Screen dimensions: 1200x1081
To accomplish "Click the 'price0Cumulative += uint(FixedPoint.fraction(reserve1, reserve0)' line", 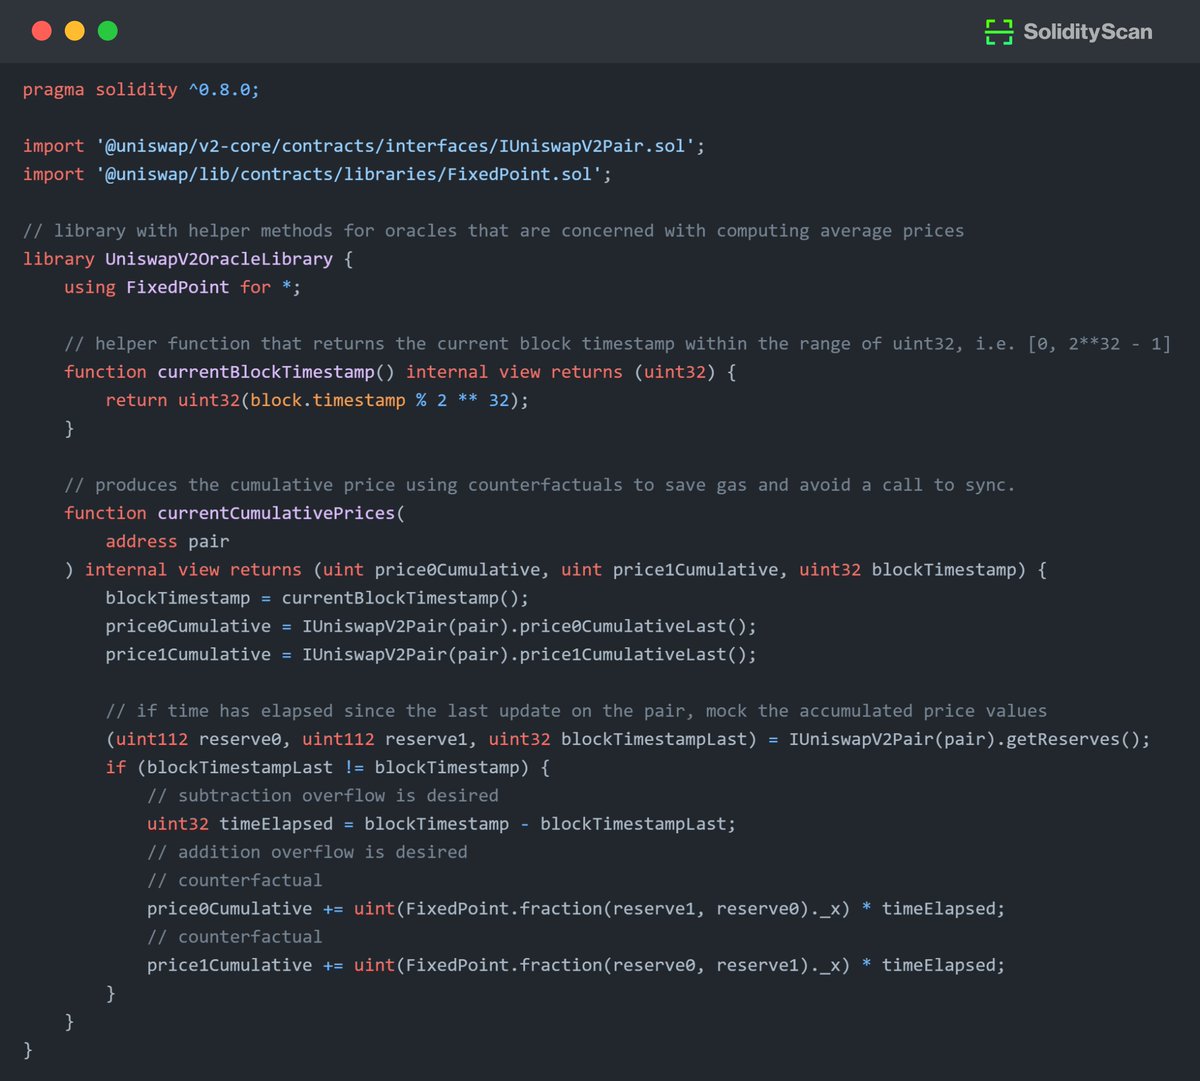I will click(x=576, y=909).
